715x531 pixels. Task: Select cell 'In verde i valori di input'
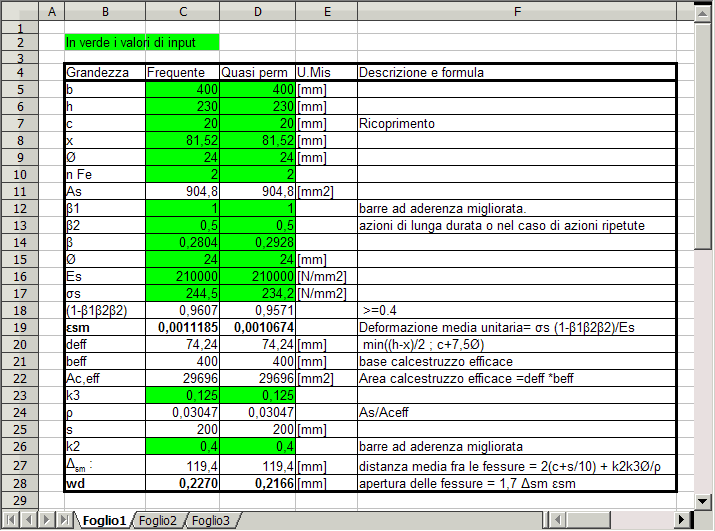[142, 42]
